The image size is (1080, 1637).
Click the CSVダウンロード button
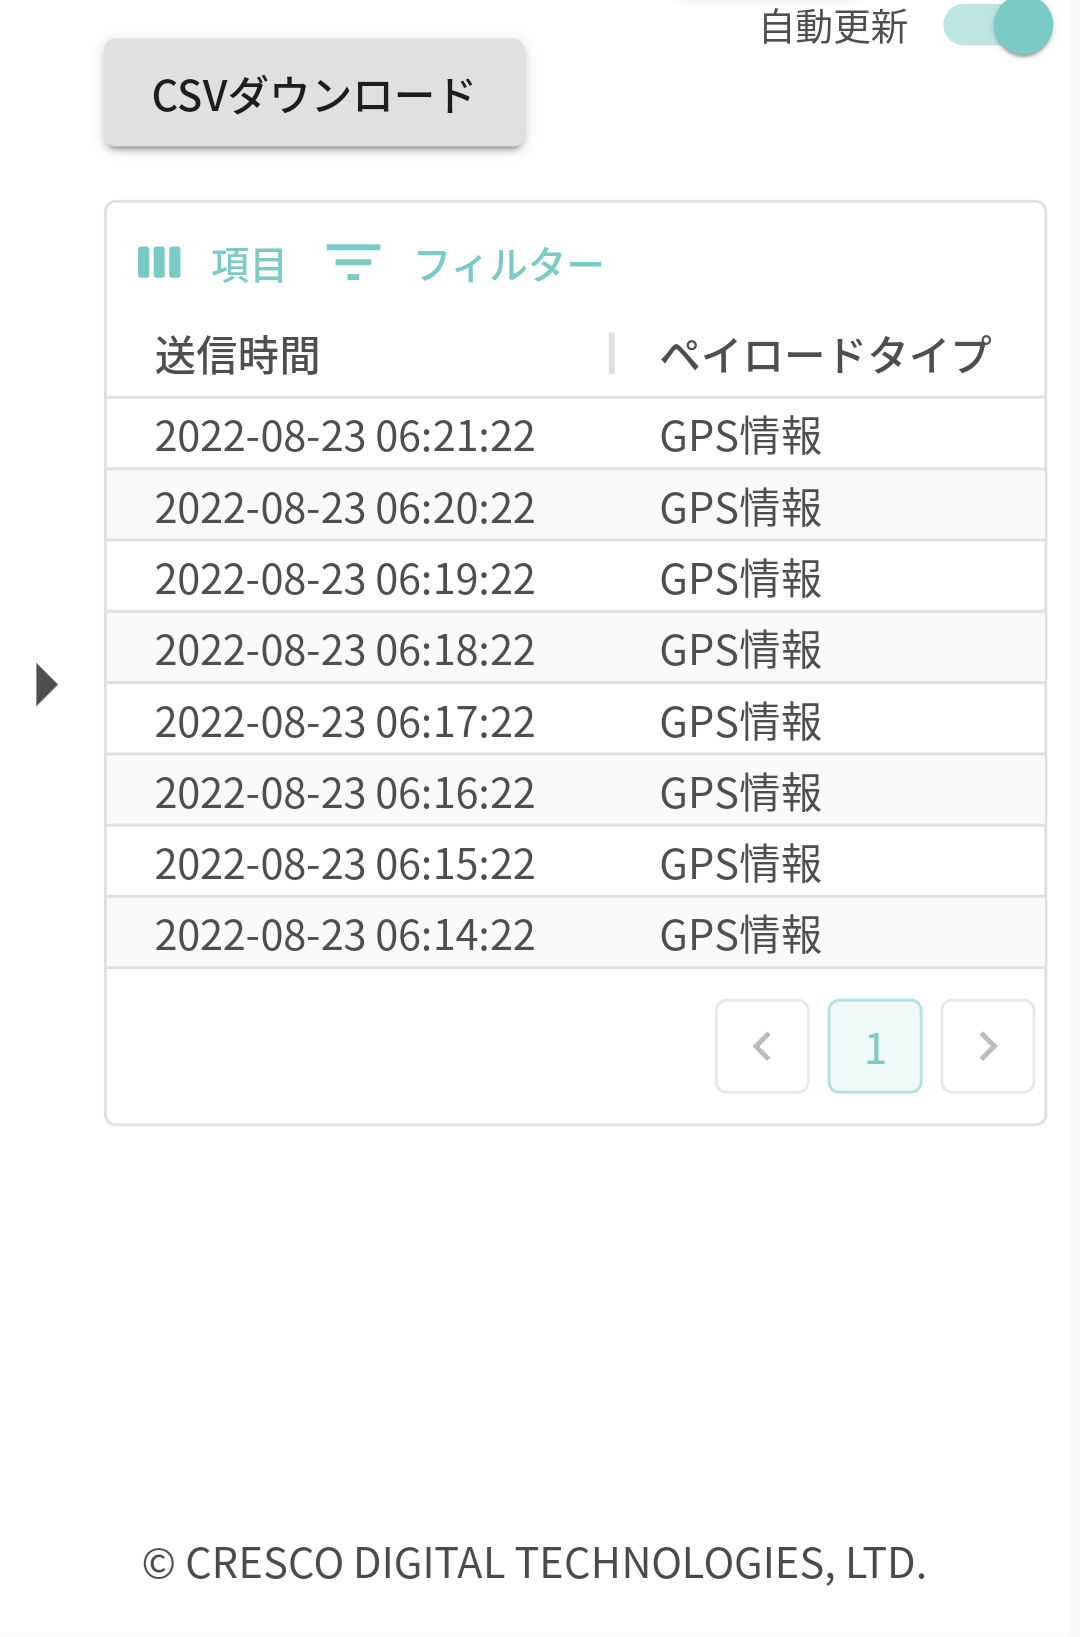(314, 95)
